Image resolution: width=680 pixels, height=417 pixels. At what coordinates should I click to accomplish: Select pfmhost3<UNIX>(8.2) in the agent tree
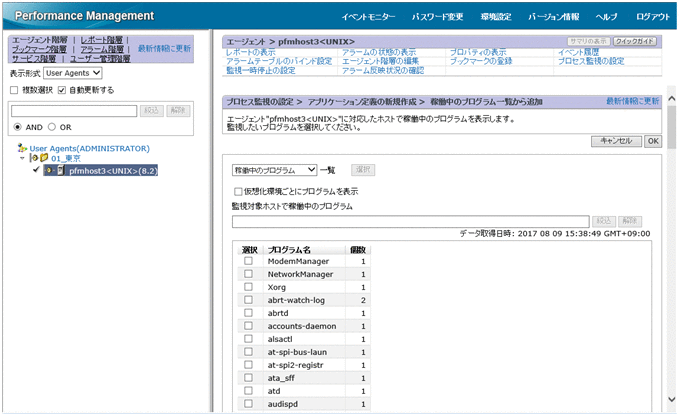tap(113, 170)
